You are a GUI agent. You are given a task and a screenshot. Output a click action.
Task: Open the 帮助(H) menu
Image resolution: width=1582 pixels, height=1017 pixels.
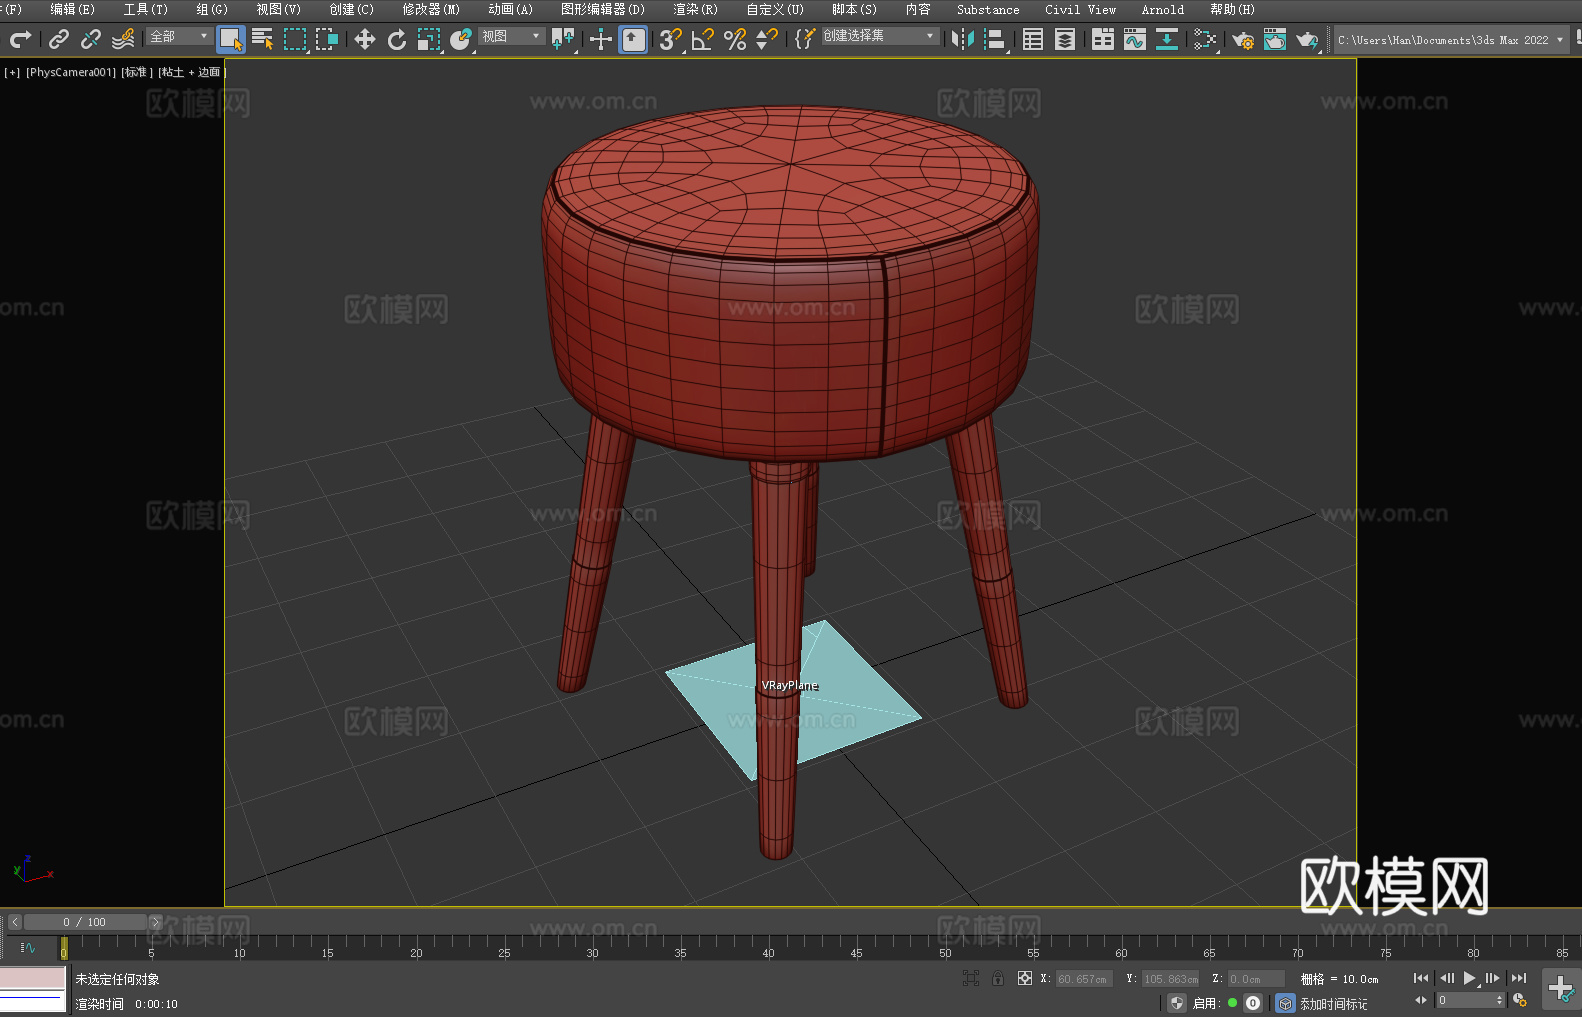pos(1232,9)
